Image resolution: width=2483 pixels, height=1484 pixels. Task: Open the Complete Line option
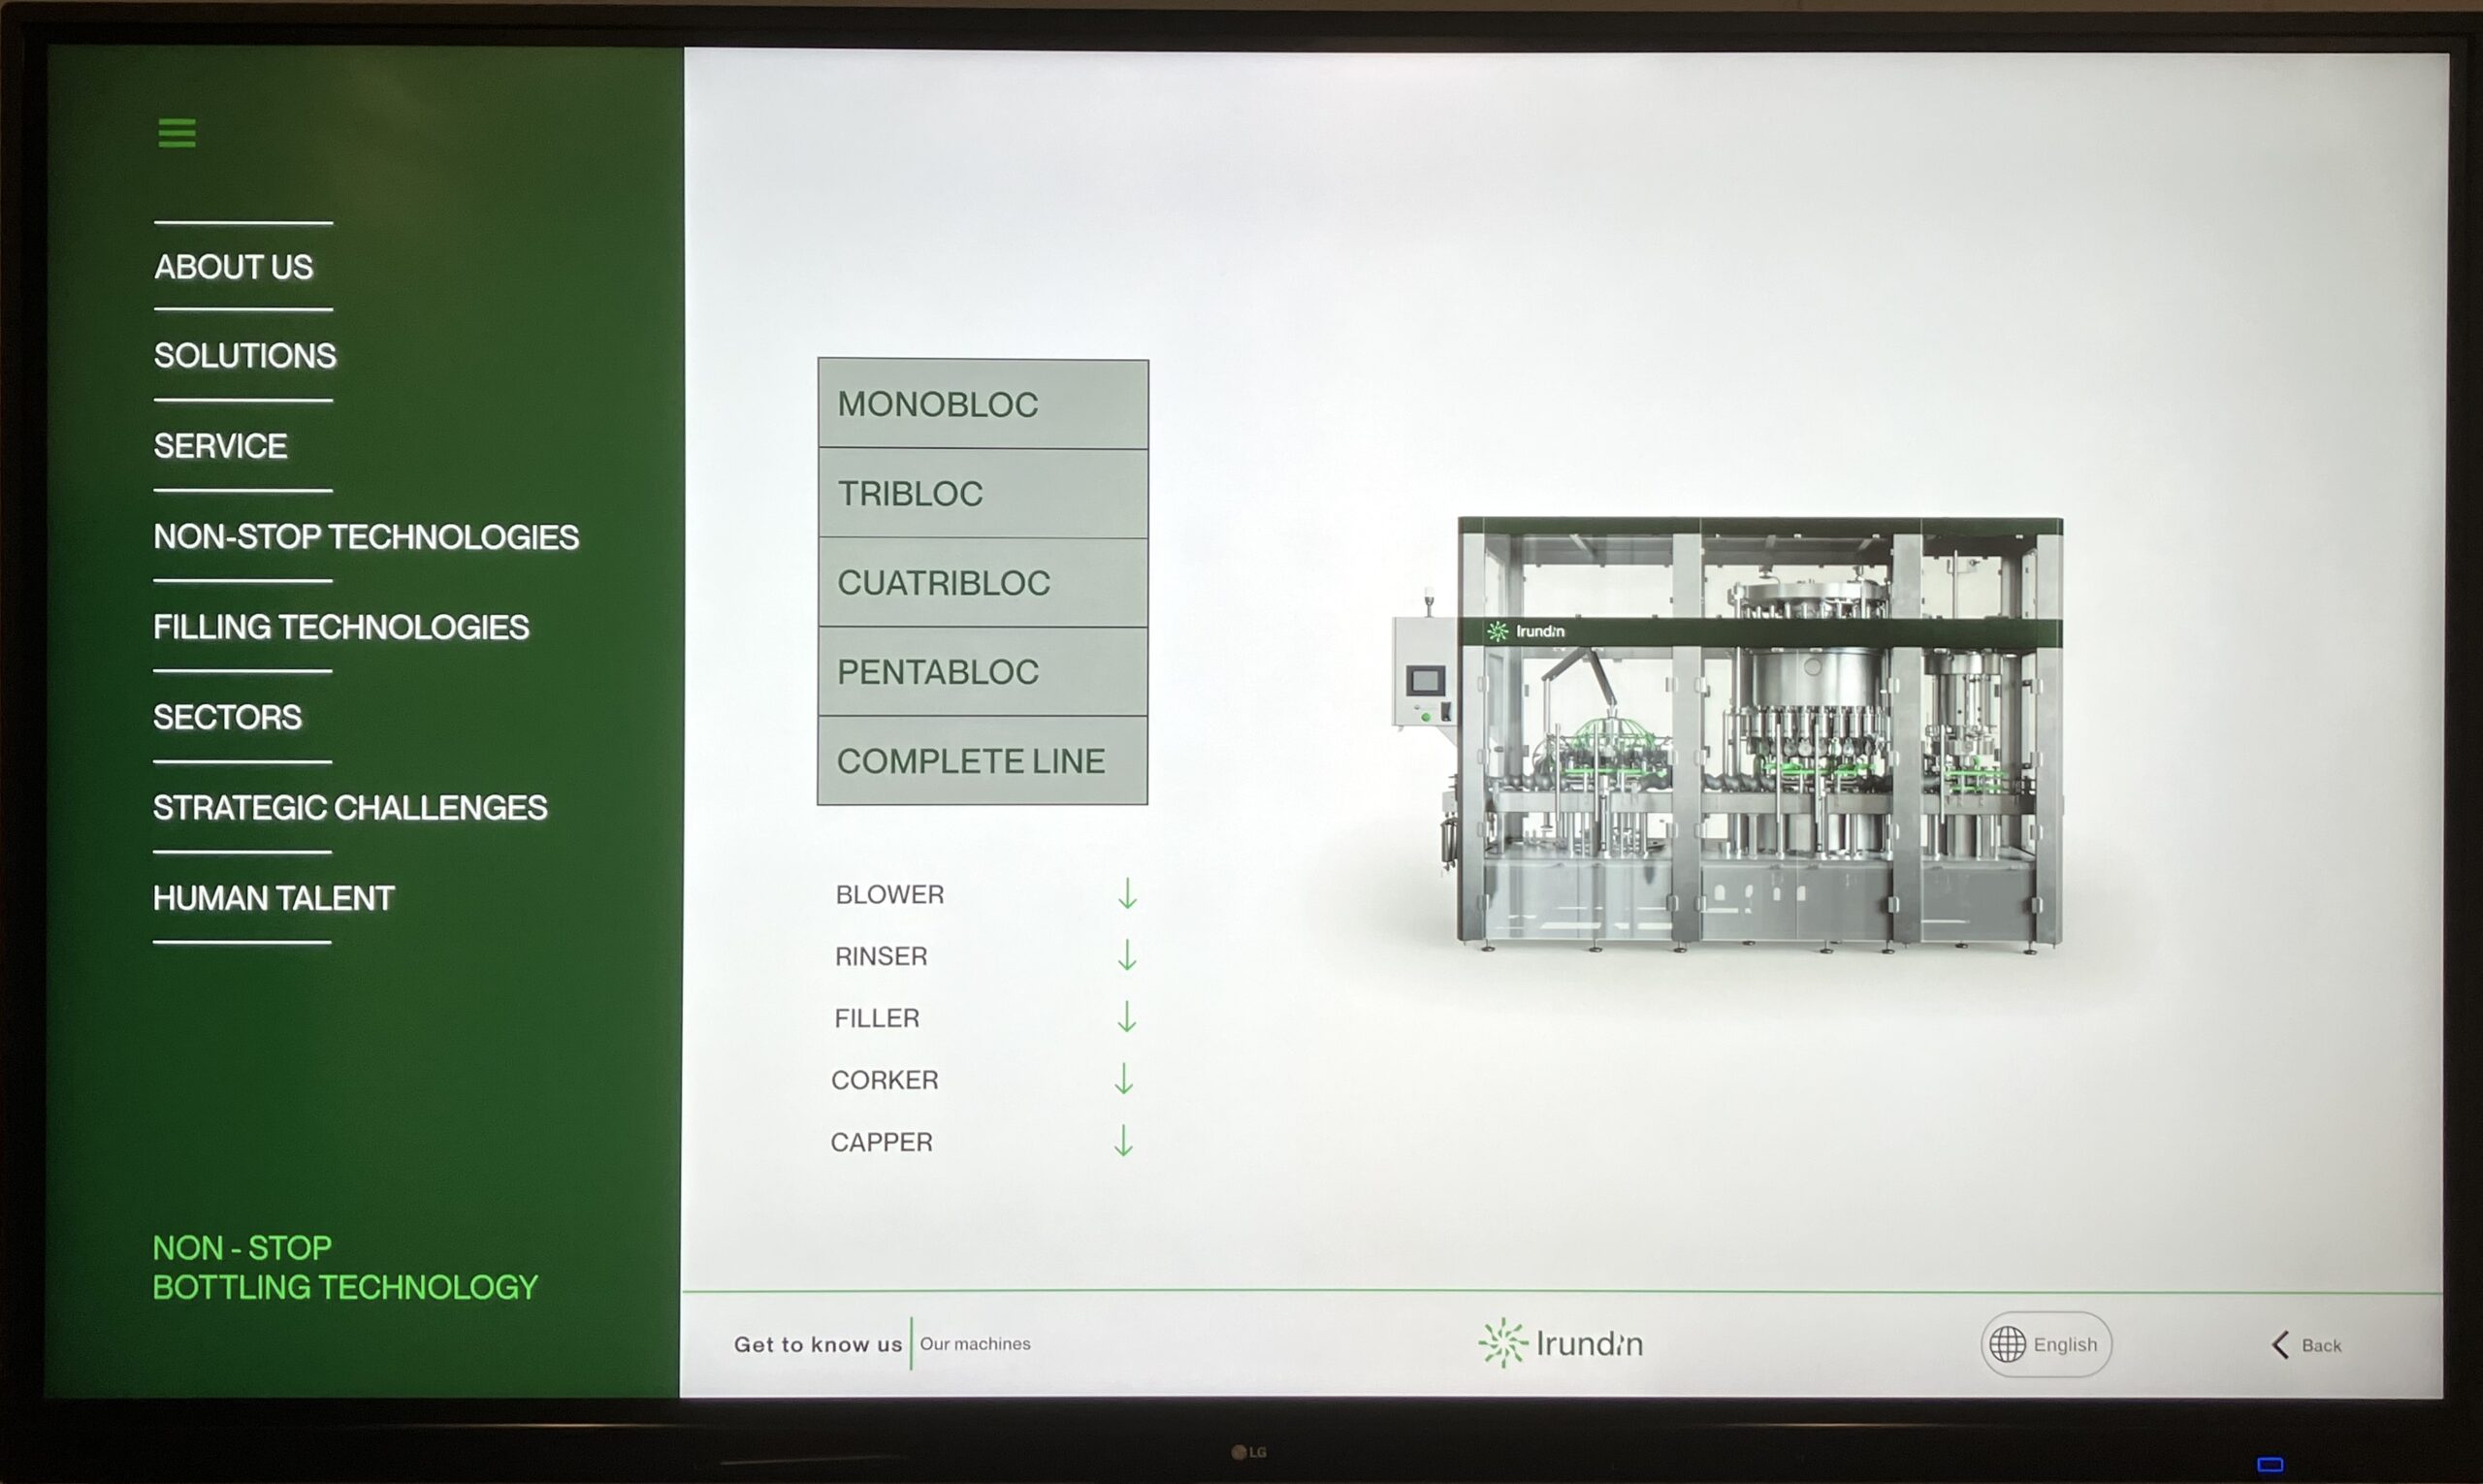tap(983, 760)
